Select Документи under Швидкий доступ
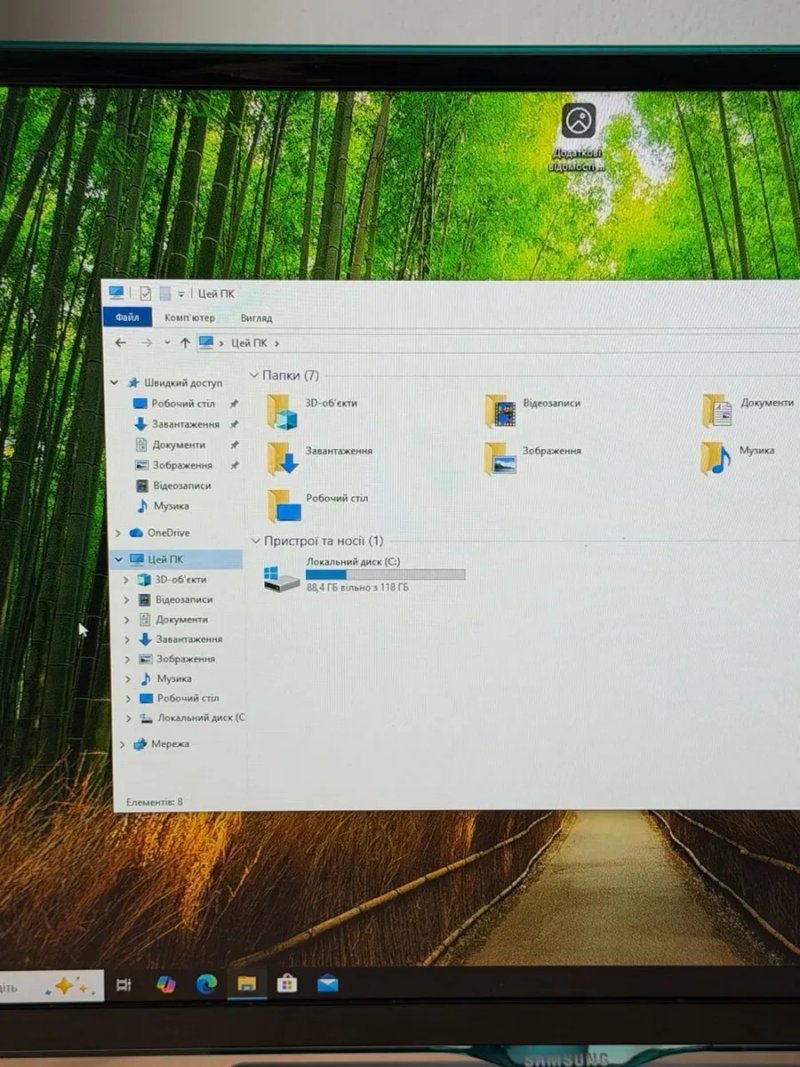800x1067 pixels. (178, 444)
